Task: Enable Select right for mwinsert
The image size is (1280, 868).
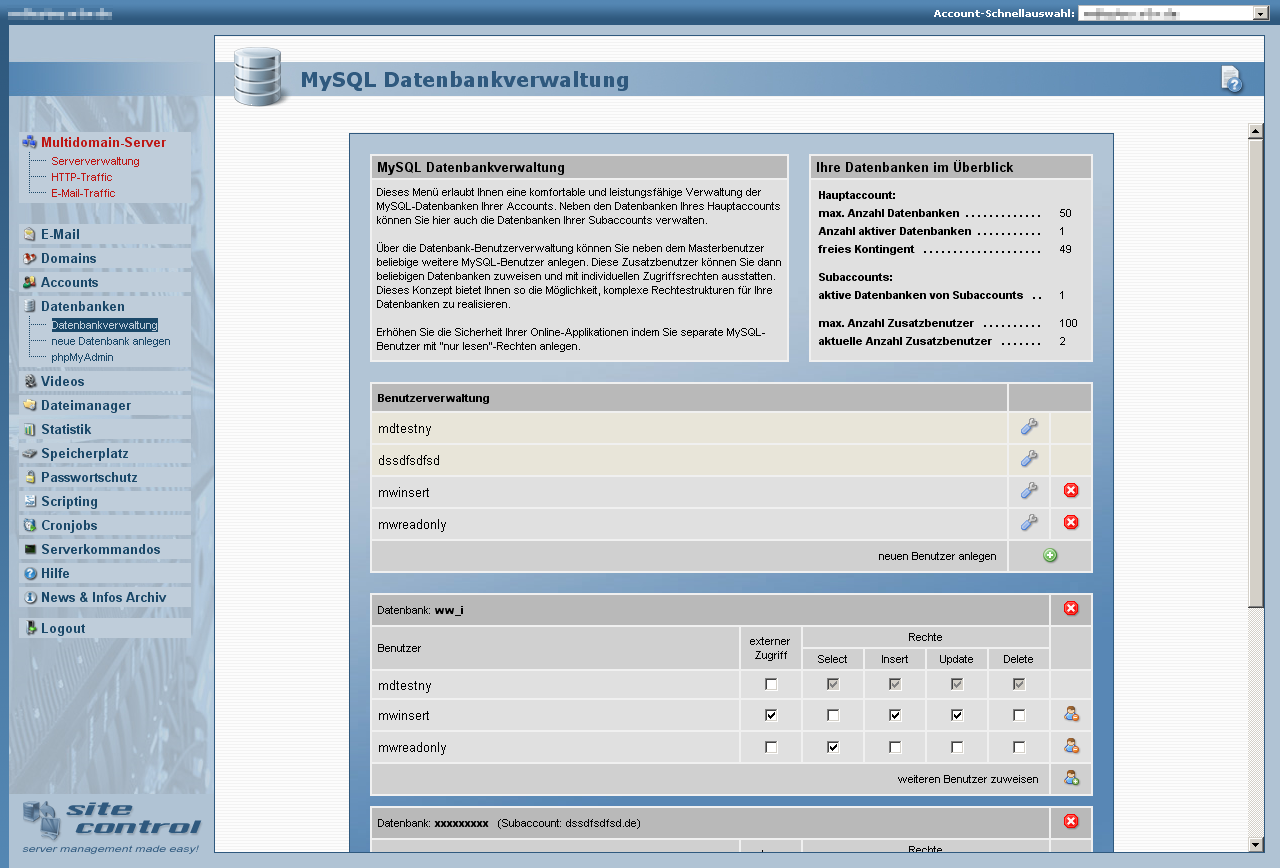Action: click(833, 716)
